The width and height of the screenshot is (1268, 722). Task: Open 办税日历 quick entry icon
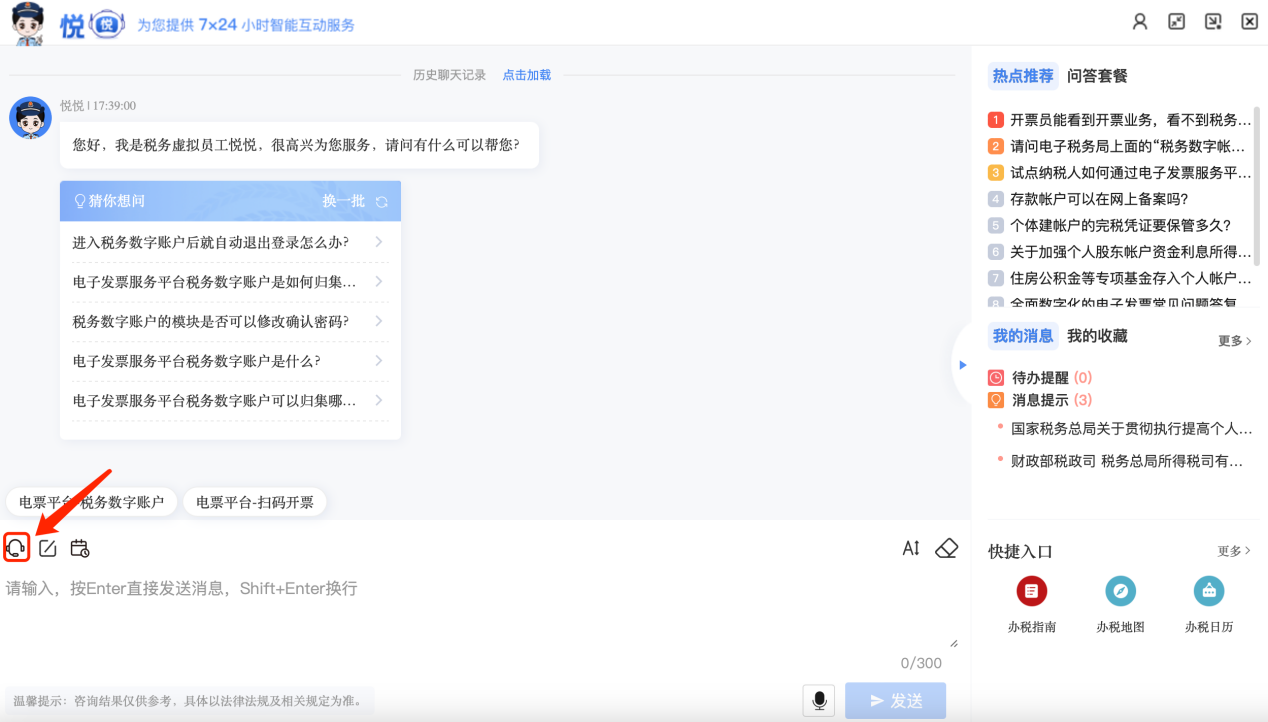click(x=1209, y=591)
